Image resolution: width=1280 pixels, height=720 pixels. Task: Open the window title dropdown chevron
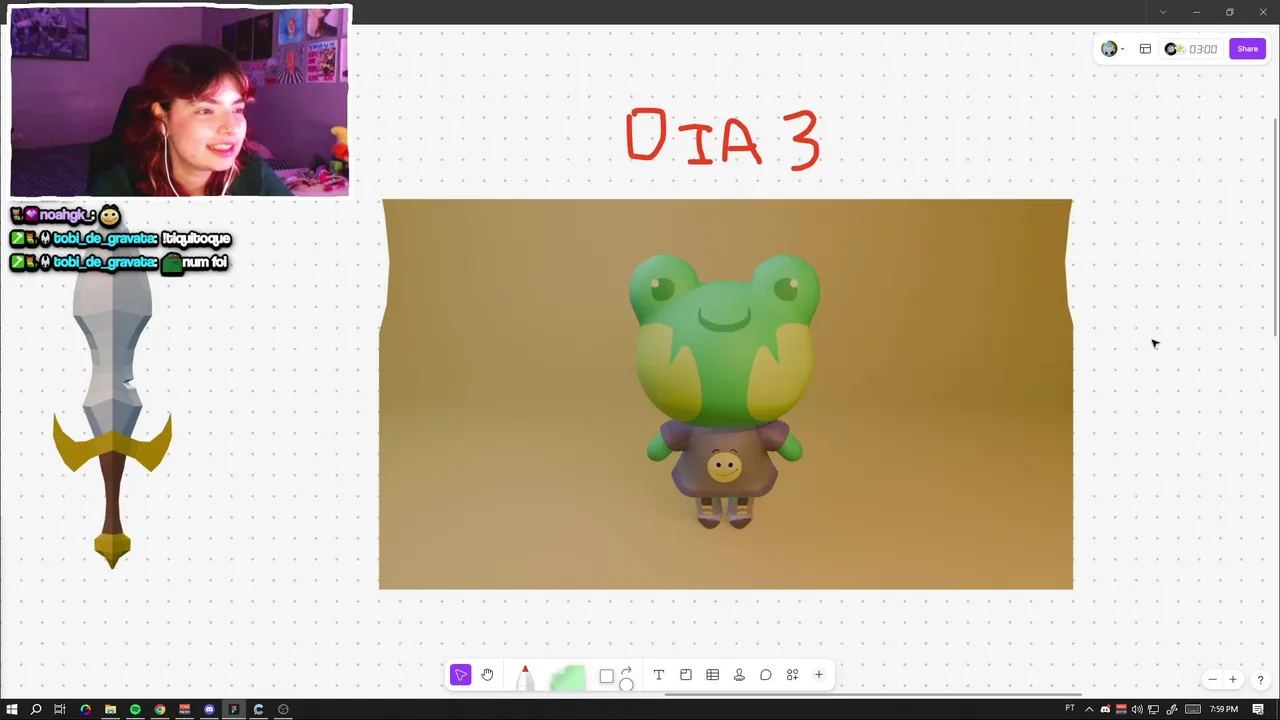[1162, 12]
